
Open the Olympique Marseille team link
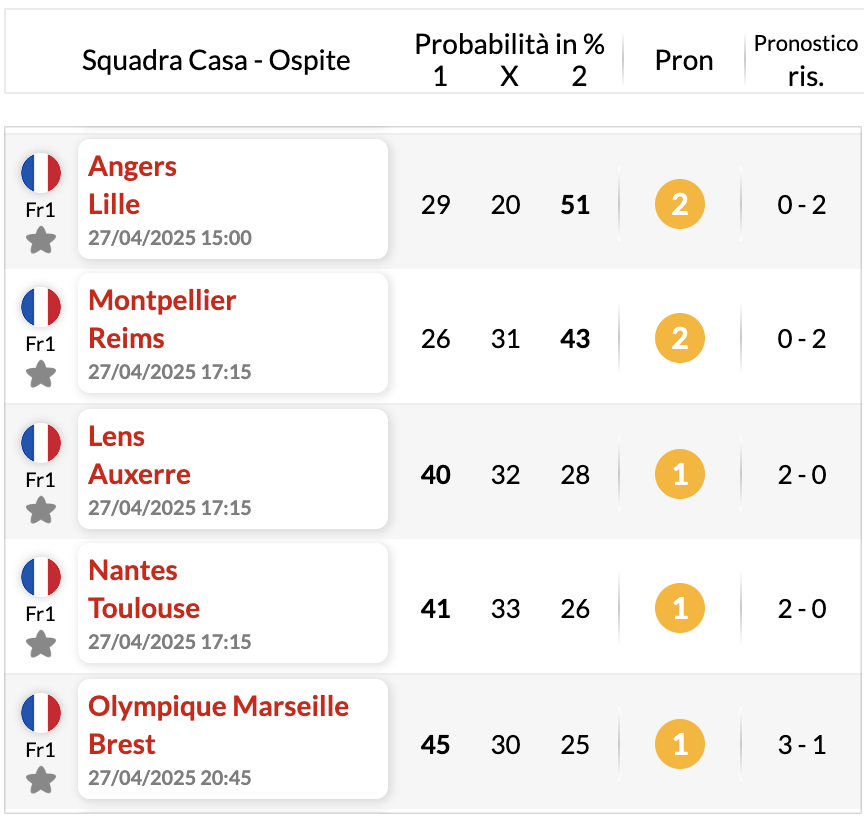coord(219,706)
